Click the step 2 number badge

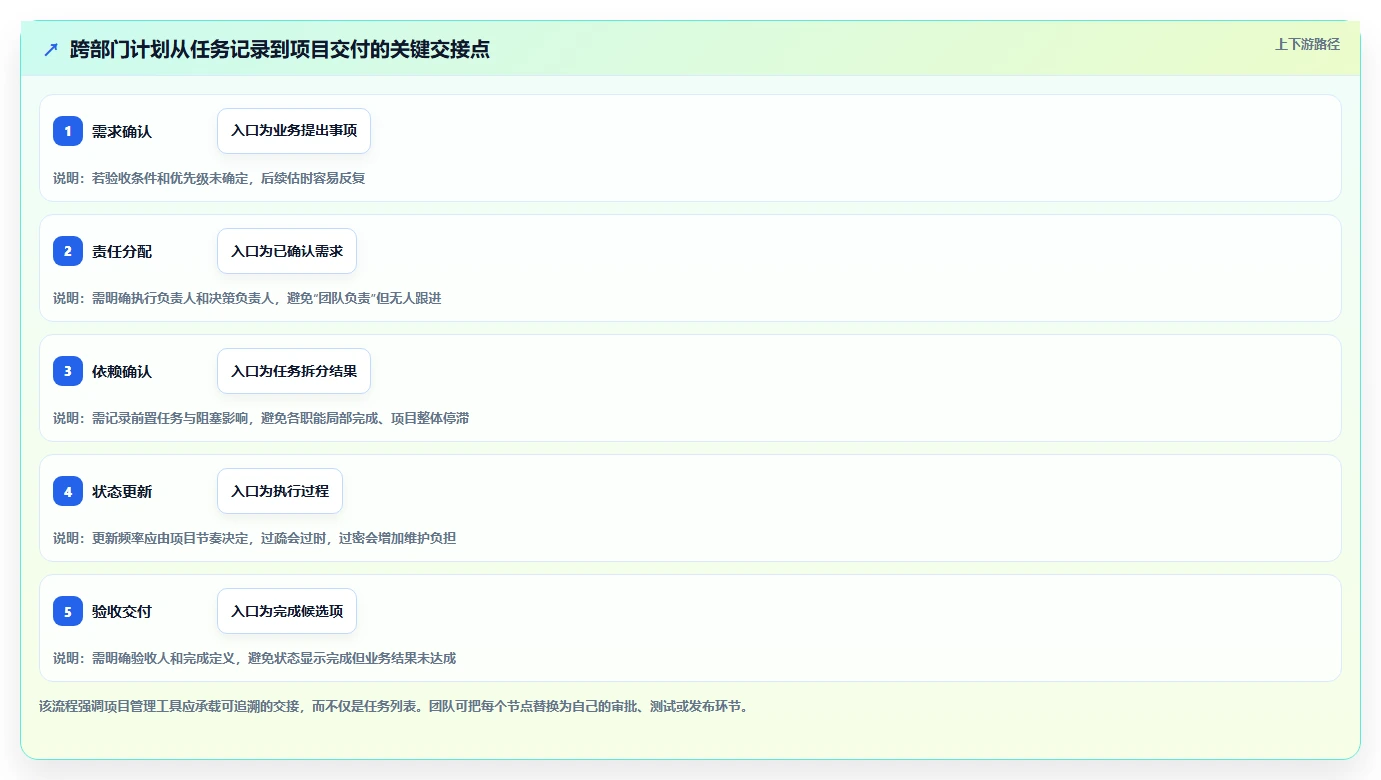tap(68, 251)
